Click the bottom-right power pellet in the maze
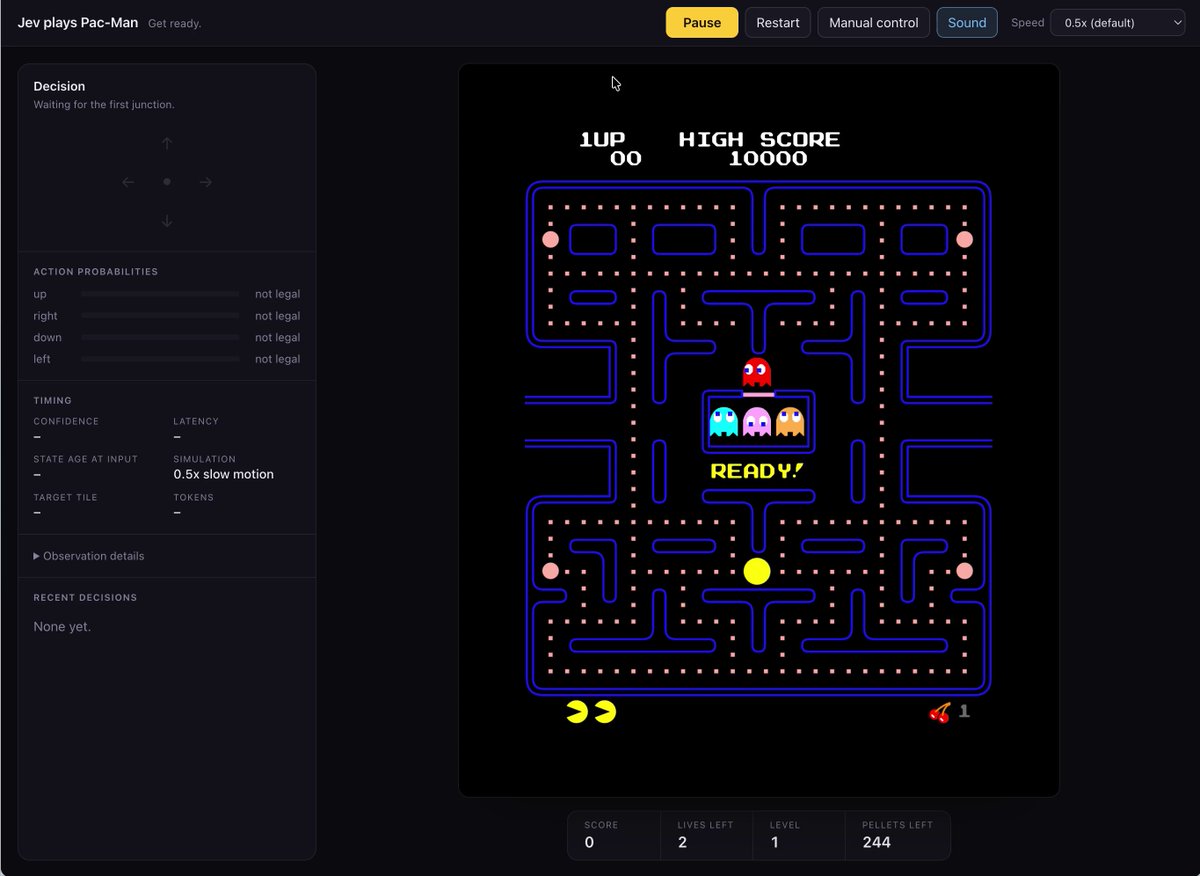The width and height of the screenshot is (1200, 876). pos(964,571)
